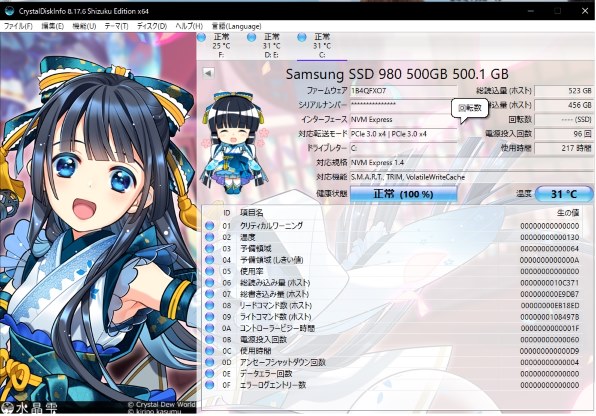Click status icon for 08 リードコマンド数

[209, 305]
